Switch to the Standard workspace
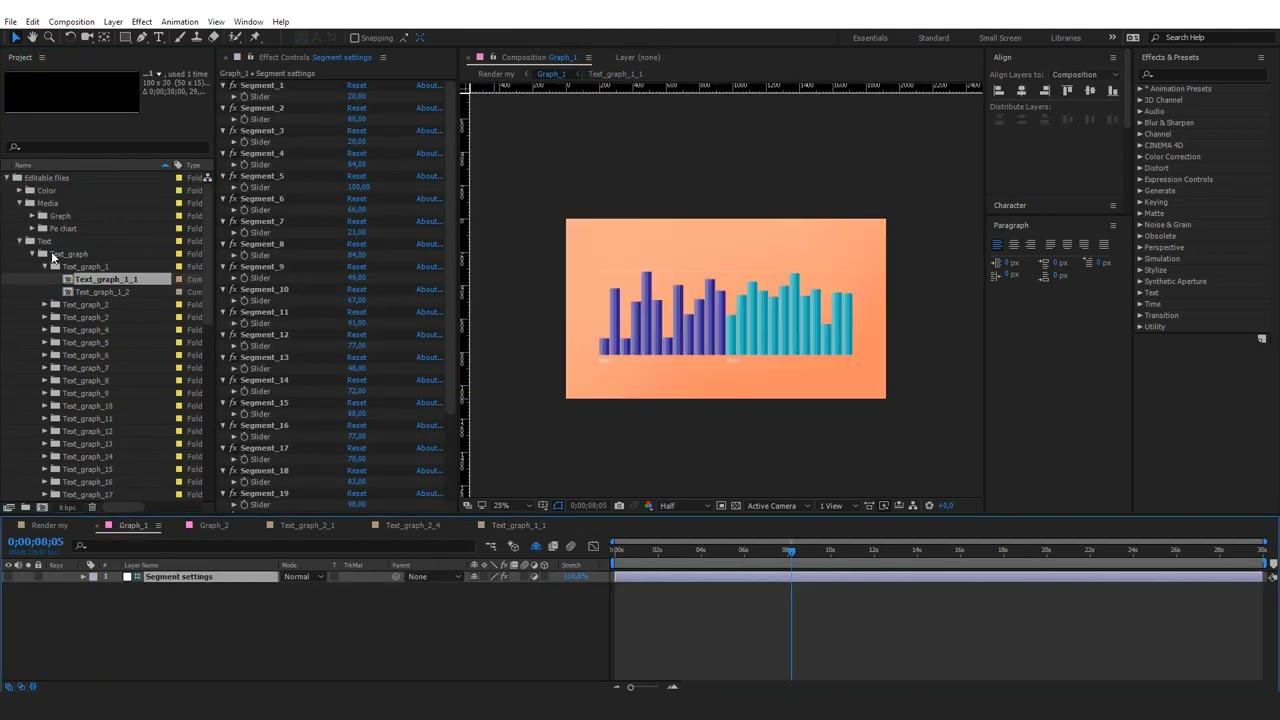 933,38
